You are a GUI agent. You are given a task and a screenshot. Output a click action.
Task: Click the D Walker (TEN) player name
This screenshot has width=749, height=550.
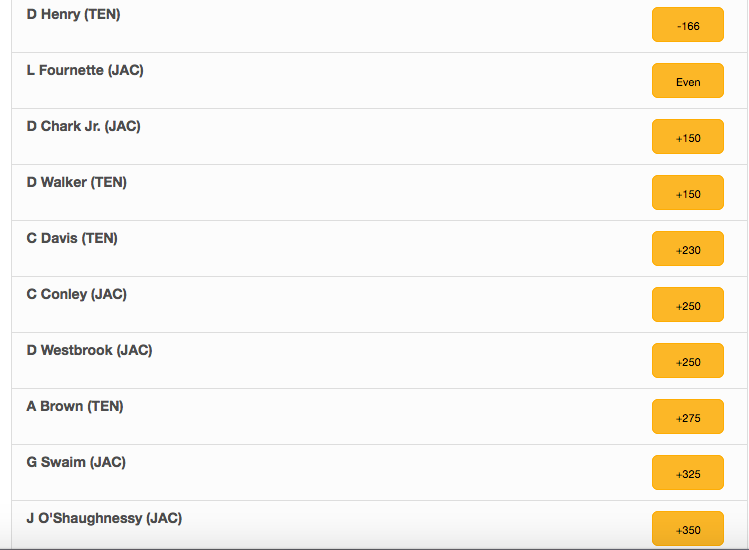tap(76, 183)
